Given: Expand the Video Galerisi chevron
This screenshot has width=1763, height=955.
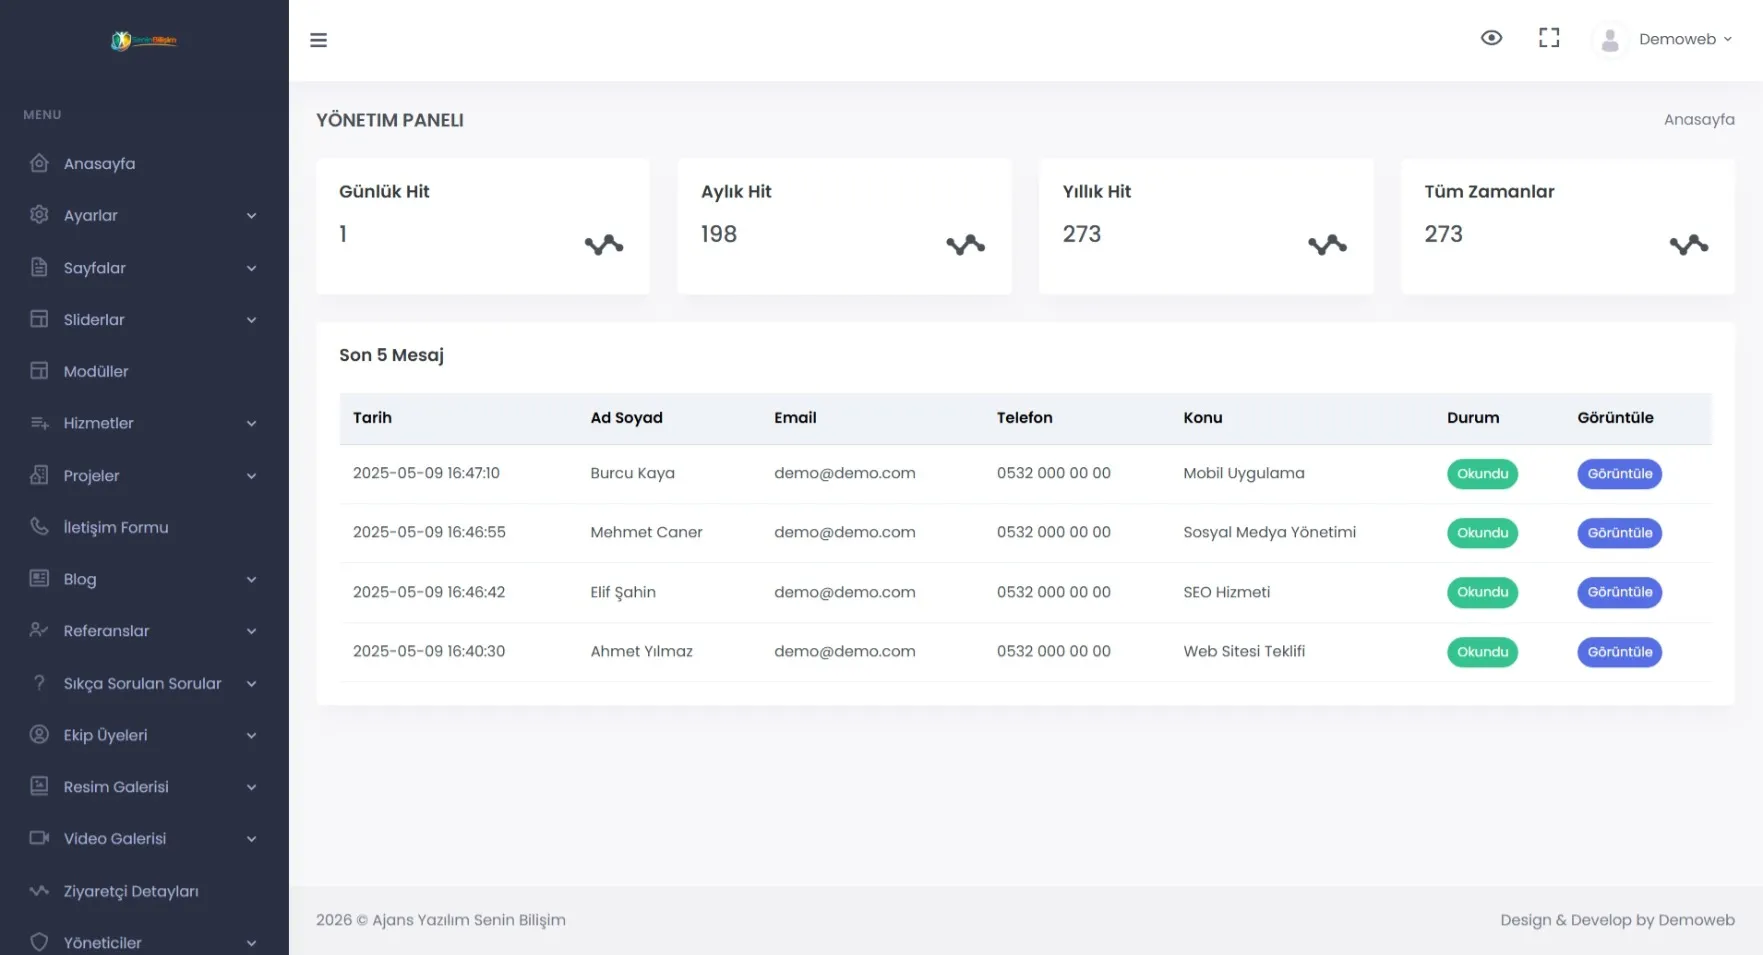Looking at the screenshot, I should (251, 839).
